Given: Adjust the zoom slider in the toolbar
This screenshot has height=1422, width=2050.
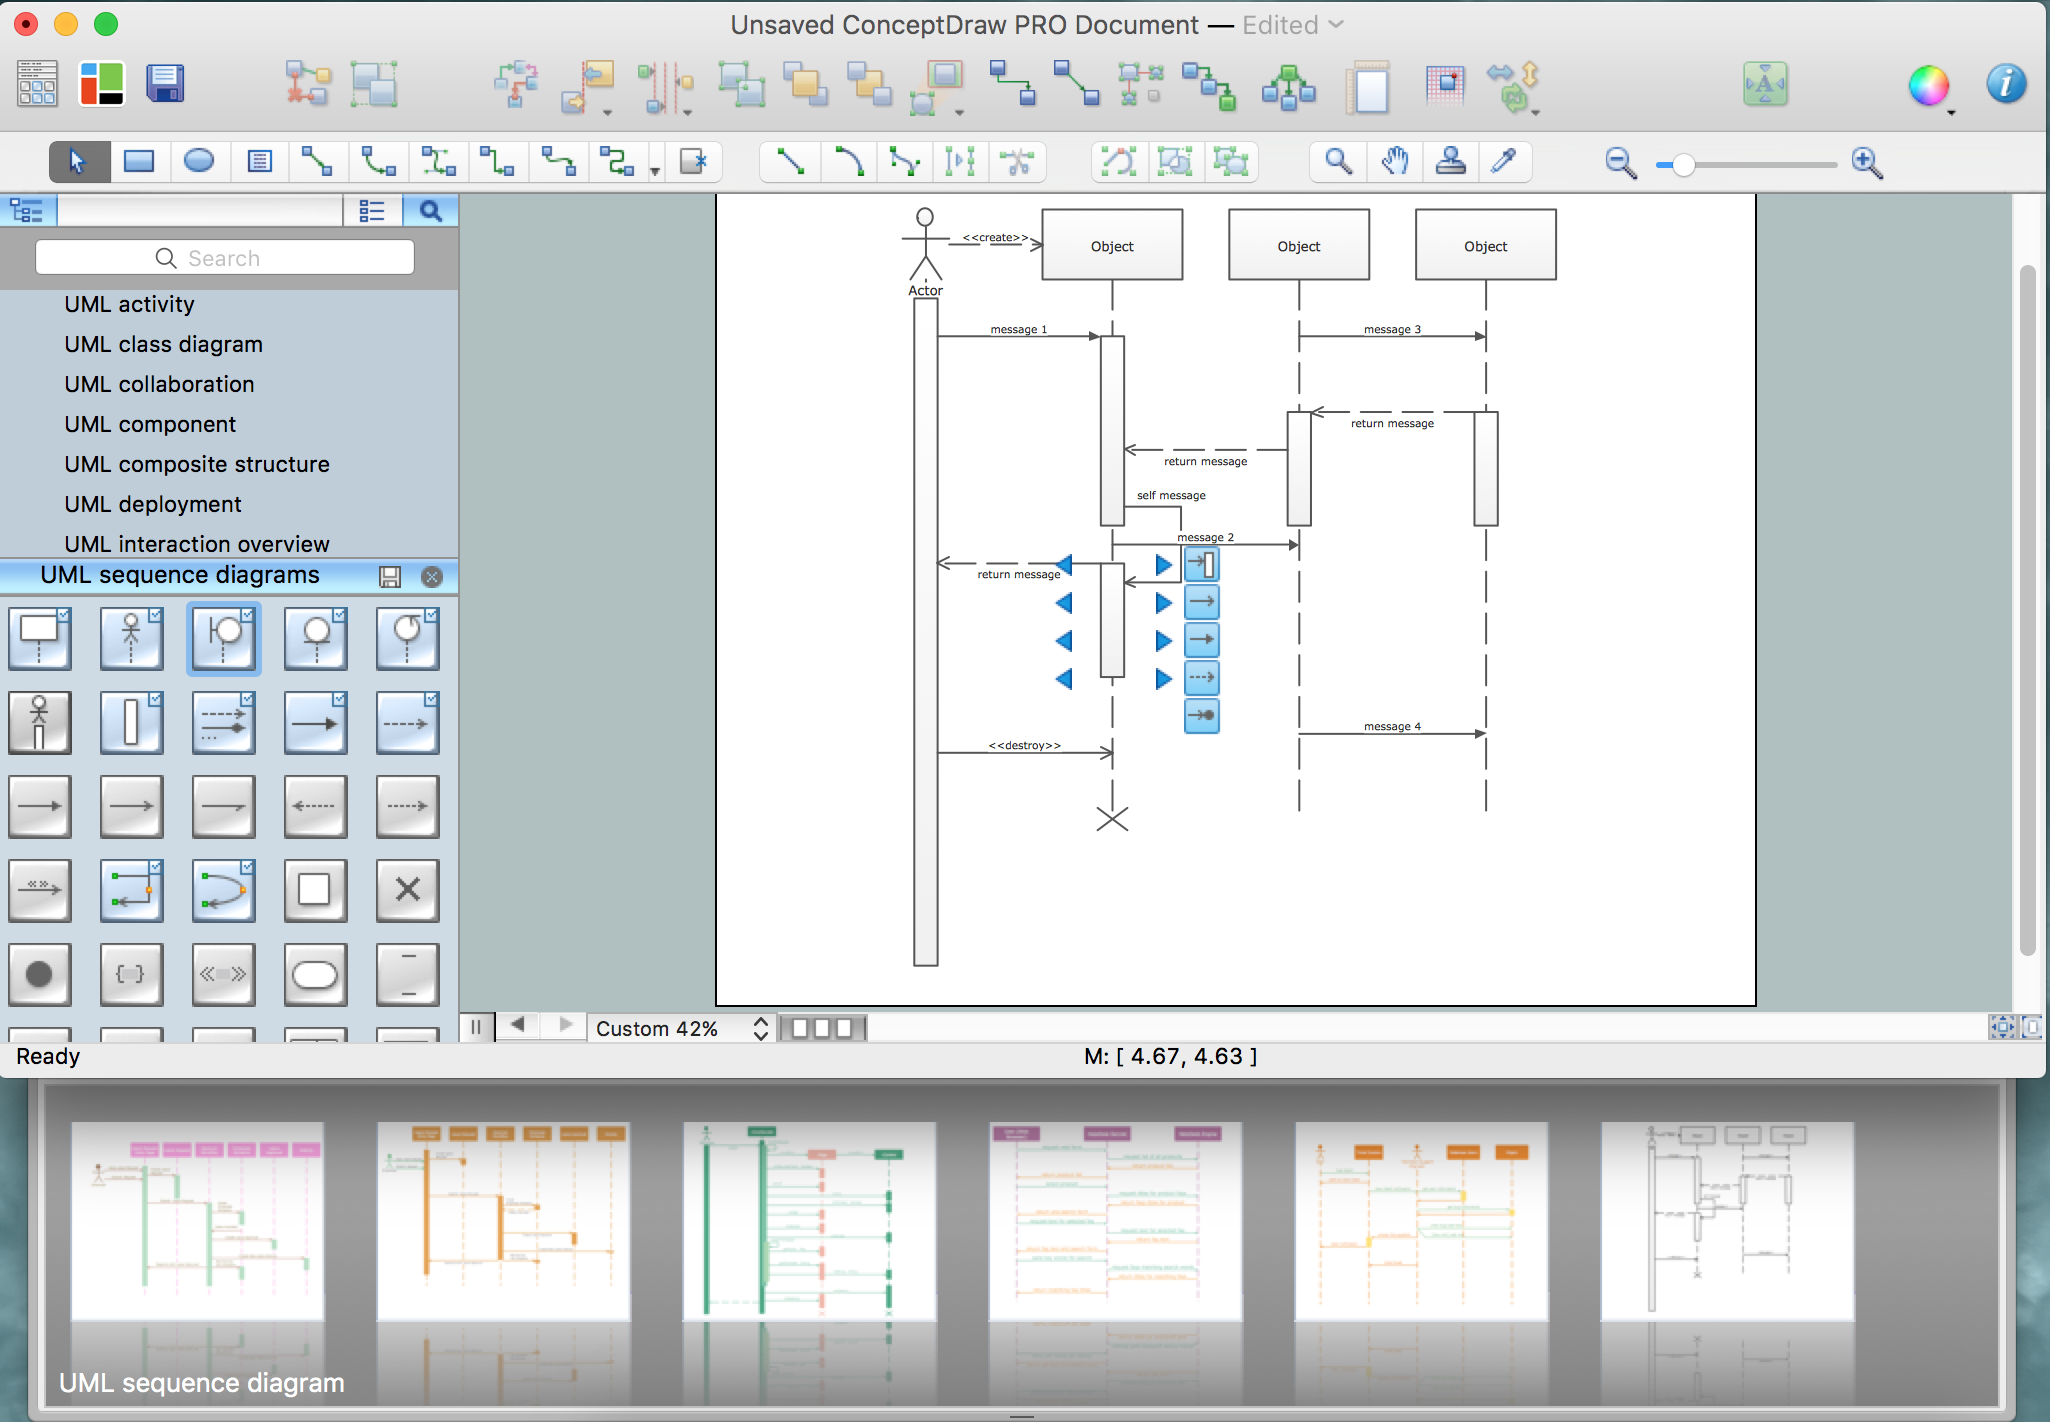Looking at the screenshot, I should click(x=1685, y=161).
